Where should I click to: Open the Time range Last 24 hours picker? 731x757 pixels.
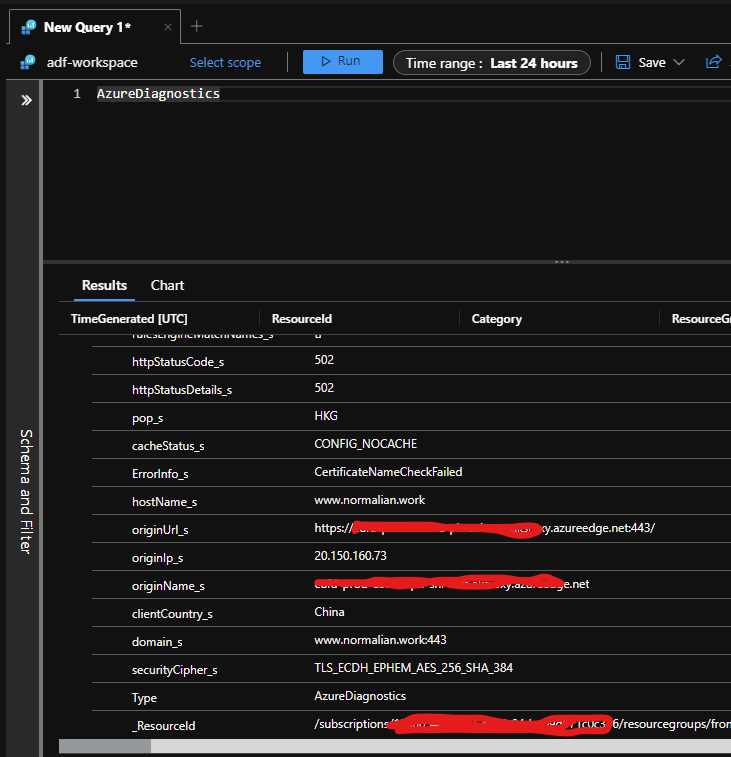coord(492,63)
